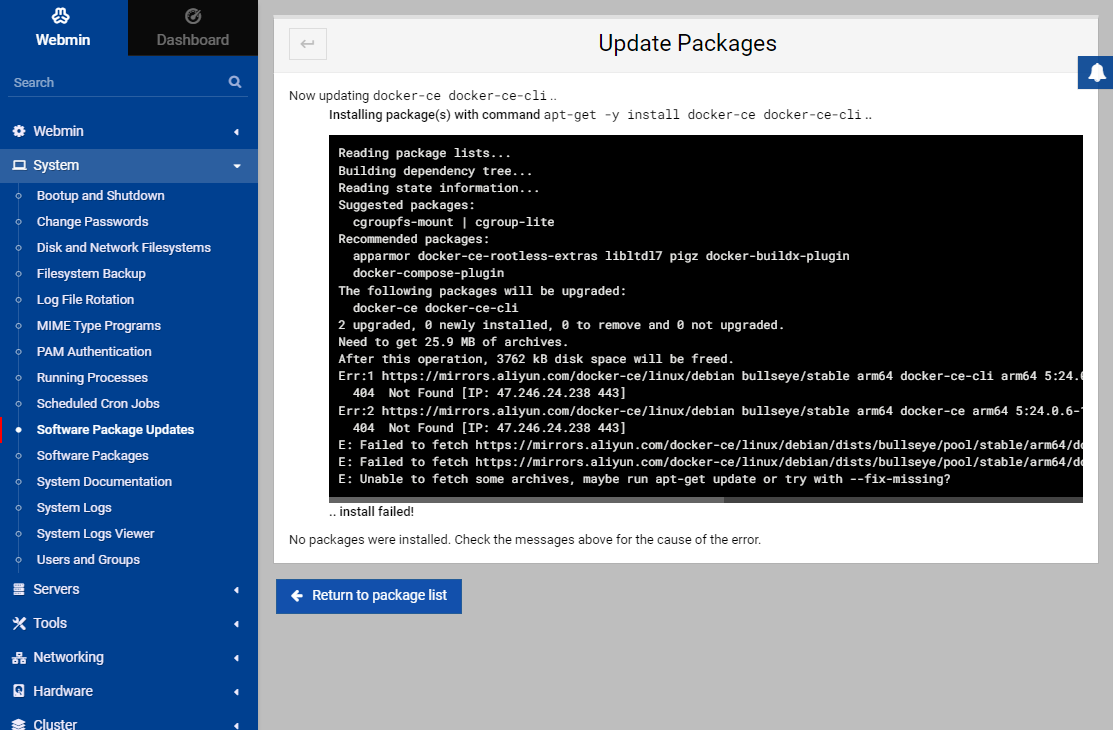Expand the Servers section arrow
Viewport: 1113px width, 730px height.
coord(236,590)
